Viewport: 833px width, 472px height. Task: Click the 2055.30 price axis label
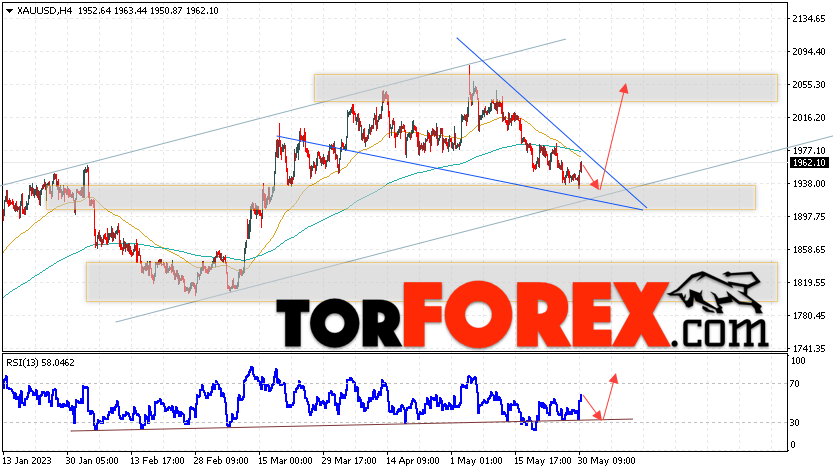tap(809, 85)
